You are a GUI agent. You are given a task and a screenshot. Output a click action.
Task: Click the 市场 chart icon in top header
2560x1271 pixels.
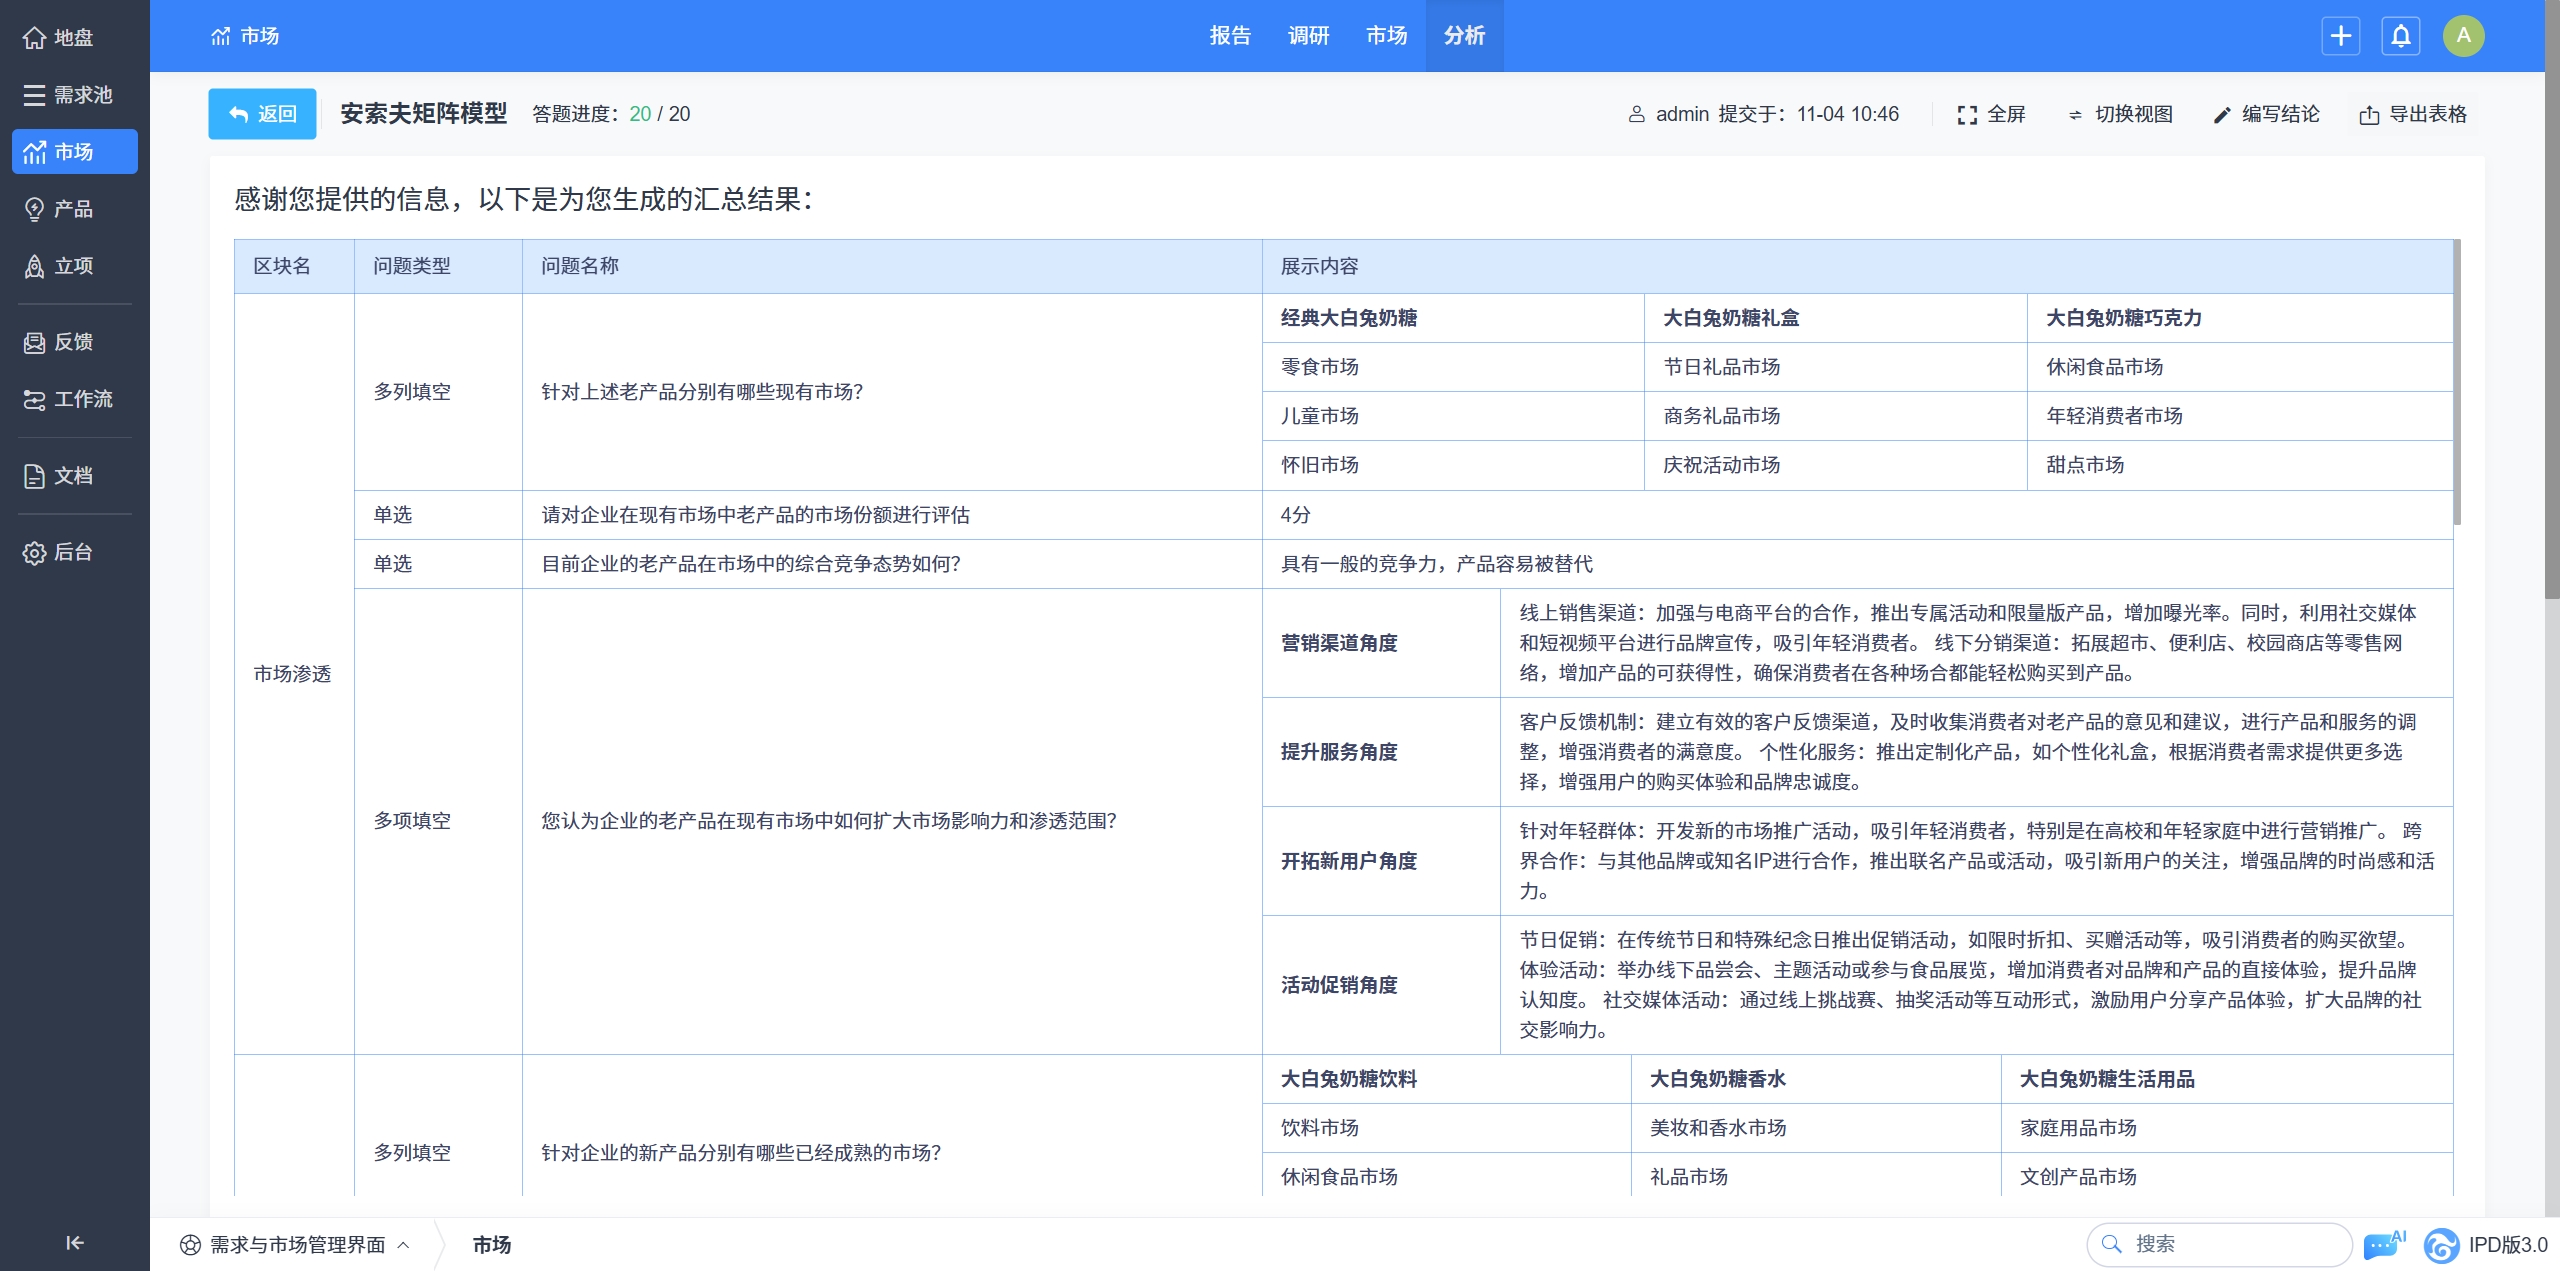(x=221, y=36)
